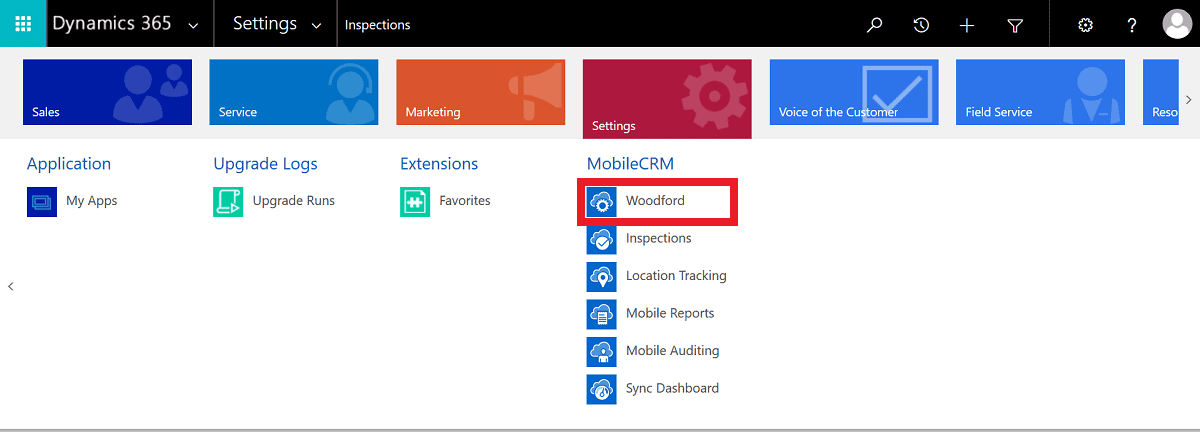
Task: Click the Woodford cloud gear icon
Action: click(602, 201)
